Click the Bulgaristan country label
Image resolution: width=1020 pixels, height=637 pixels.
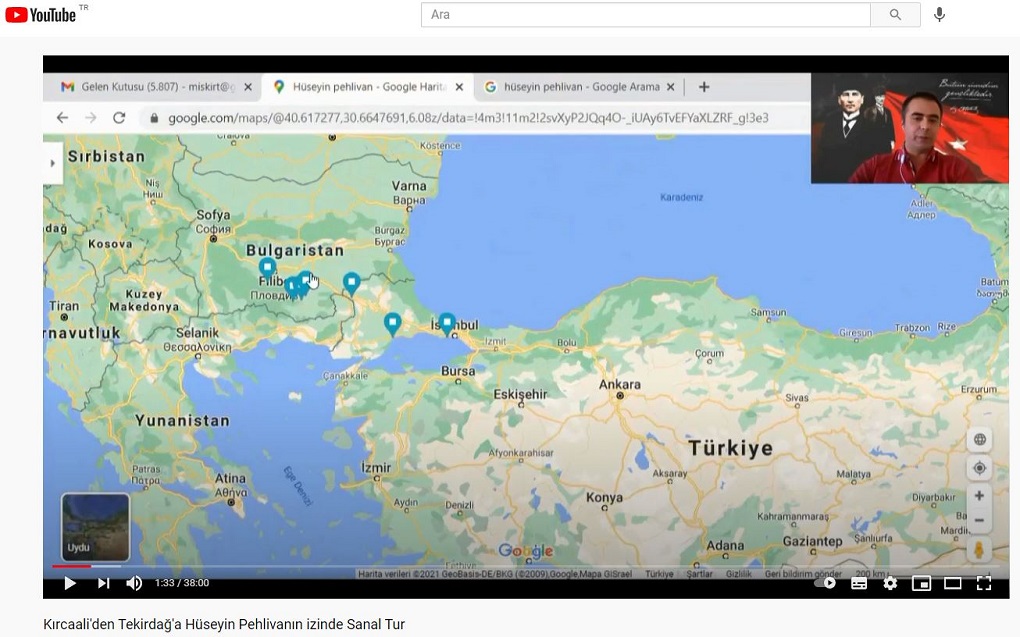tap(295, 251)
